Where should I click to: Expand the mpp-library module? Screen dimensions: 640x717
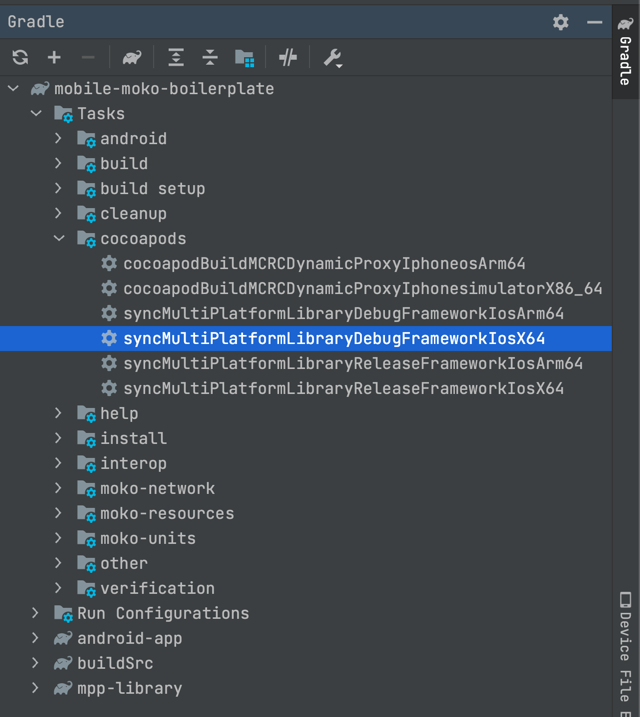(x=35, y=688)
